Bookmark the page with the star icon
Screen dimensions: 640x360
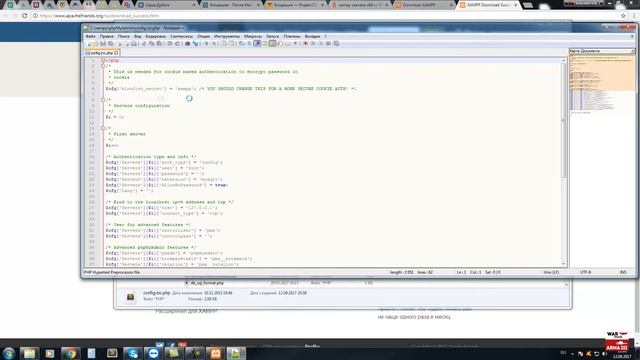coord(623,16)
